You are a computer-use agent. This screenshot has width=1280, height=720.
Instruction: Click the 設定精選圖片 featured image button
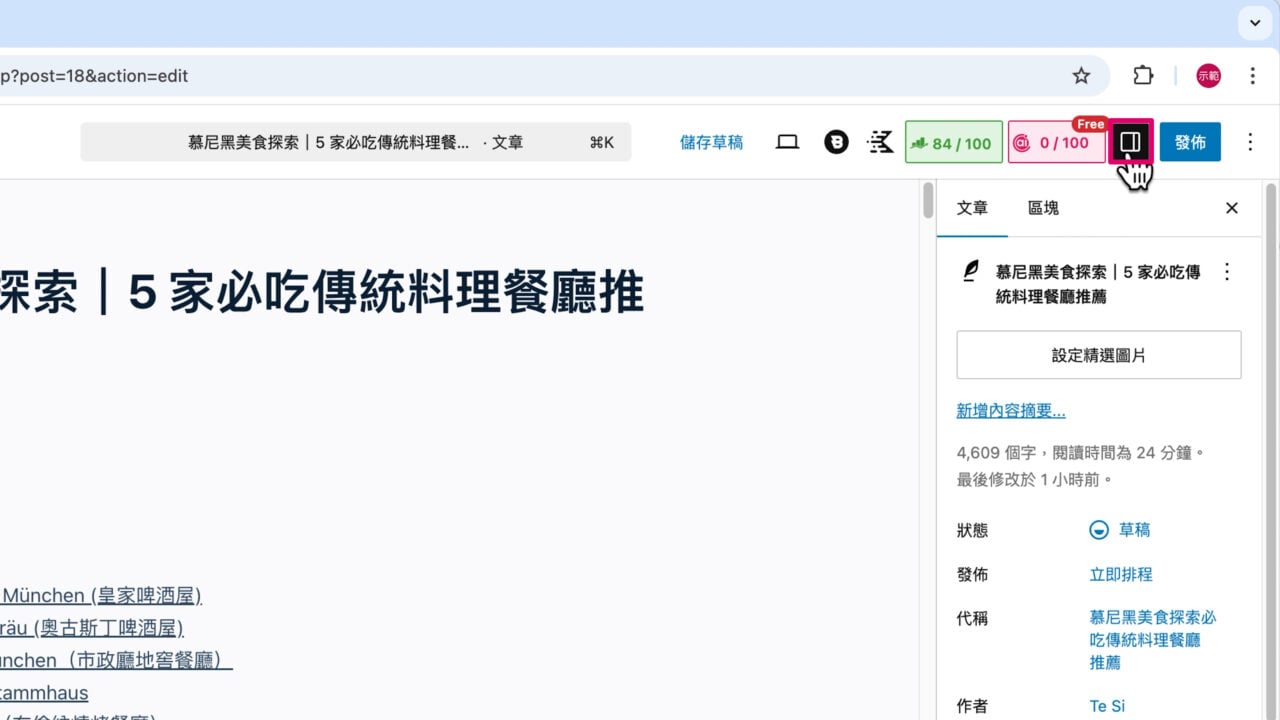[x=1098, y=355]
